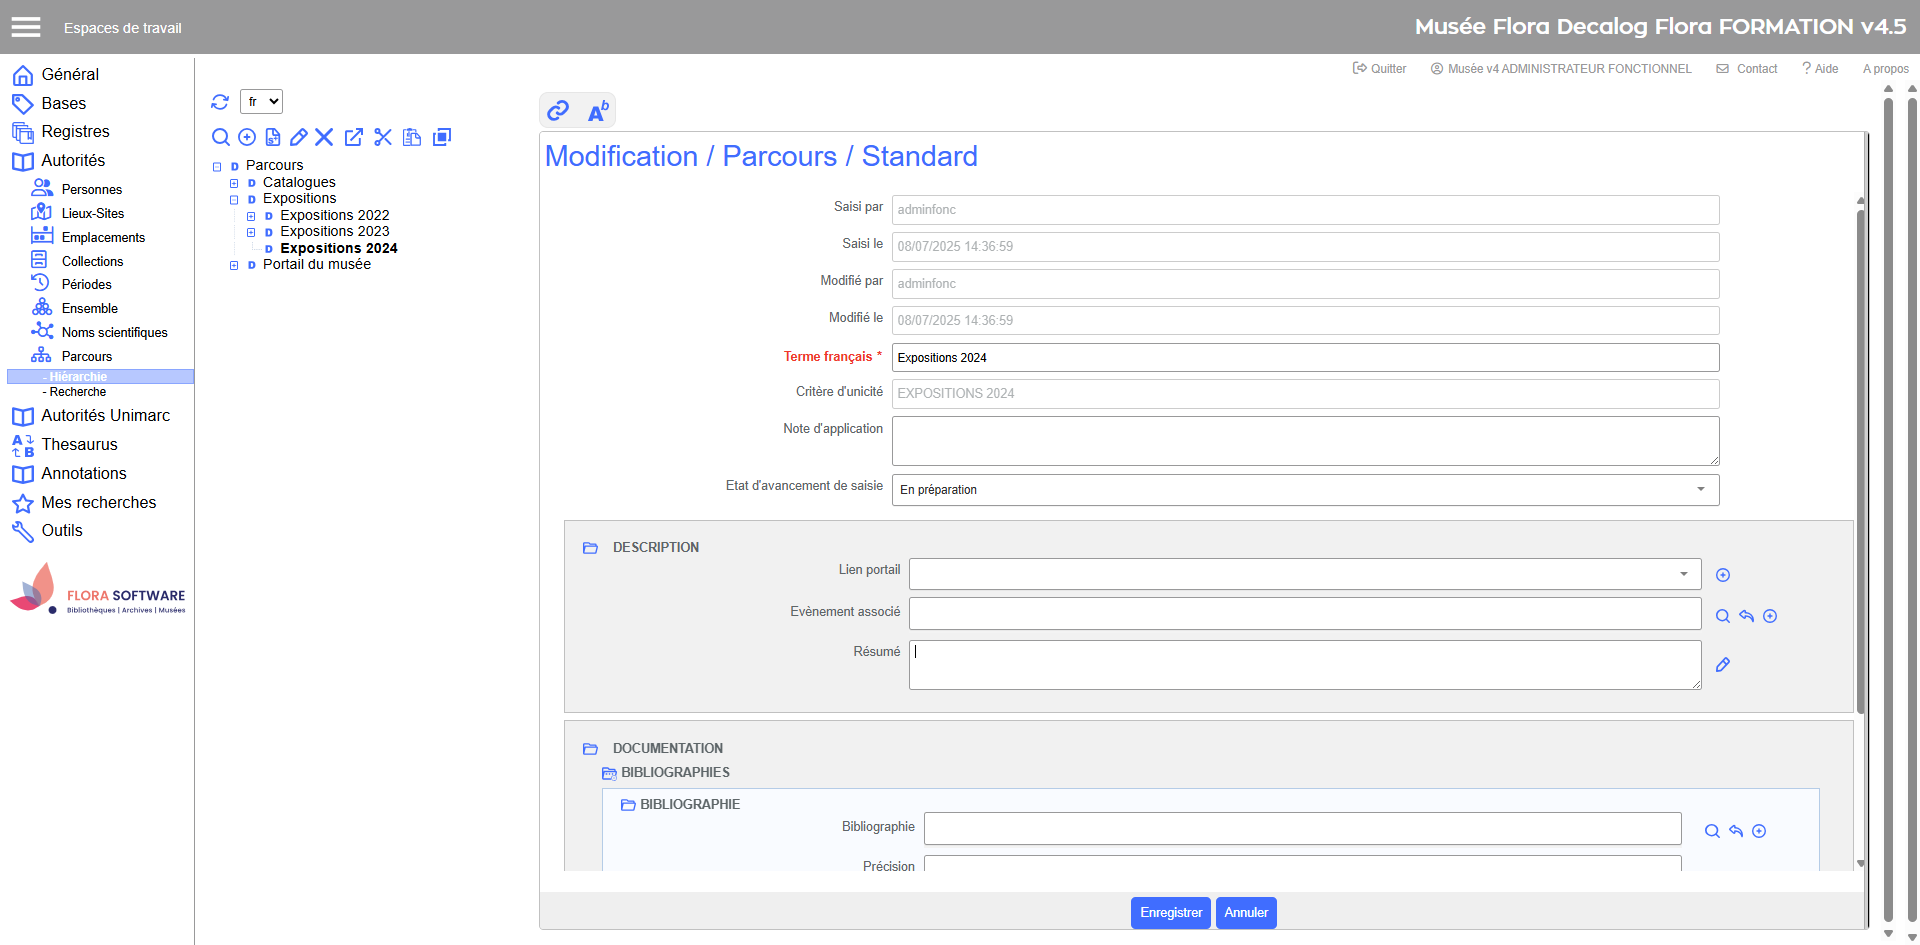The width and height of the screenshot is (1920, 945).
Task: Click the chain link icon above form
Action: coord(558,111)
